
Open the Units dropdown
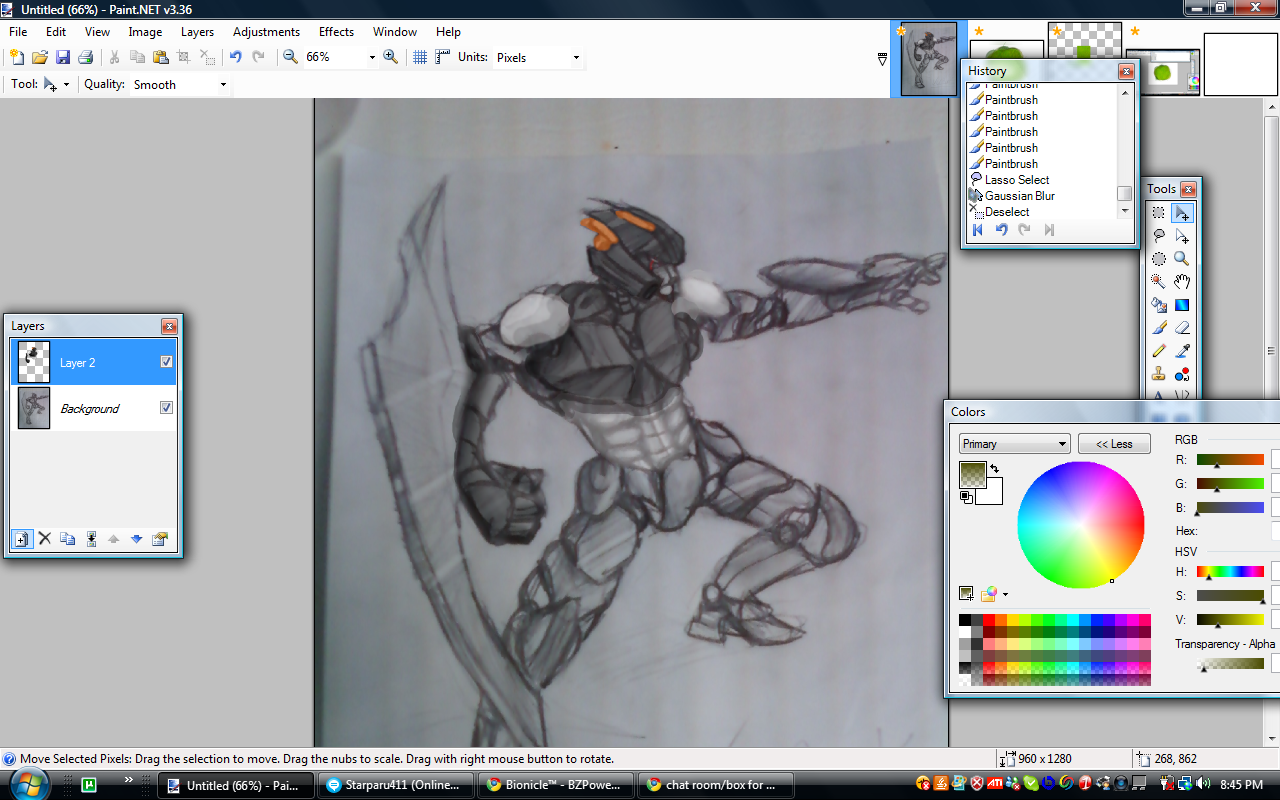tap(537, 57)
